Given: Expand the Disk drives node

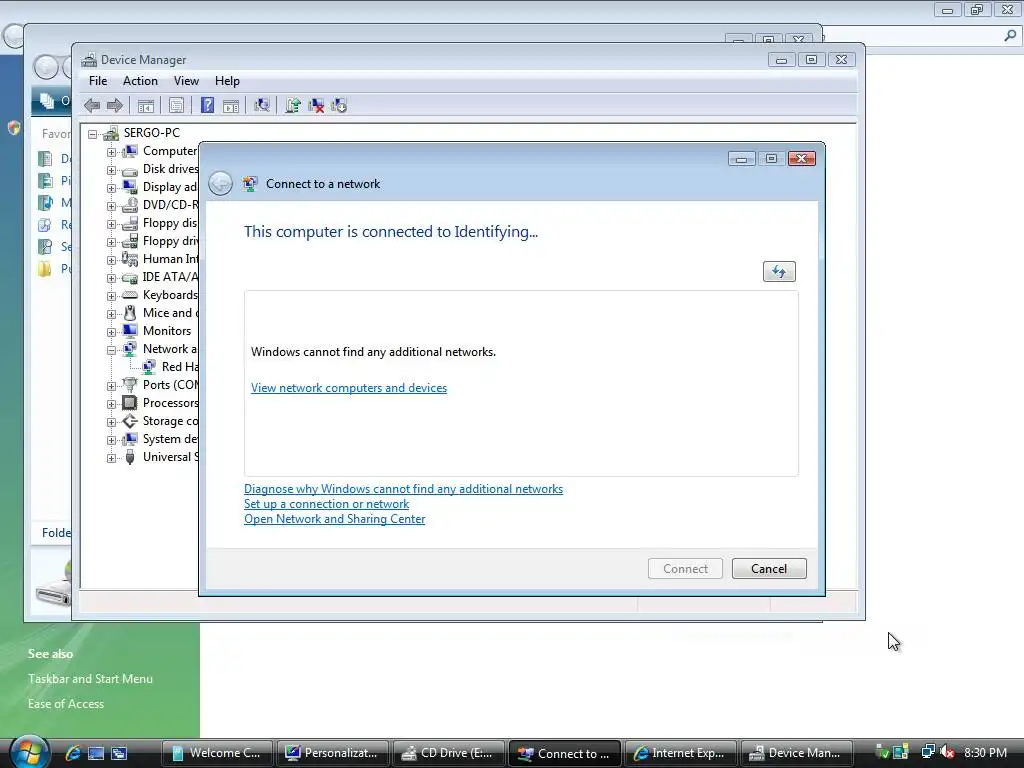Looking at the screenshot, I should tap(111, 170).
